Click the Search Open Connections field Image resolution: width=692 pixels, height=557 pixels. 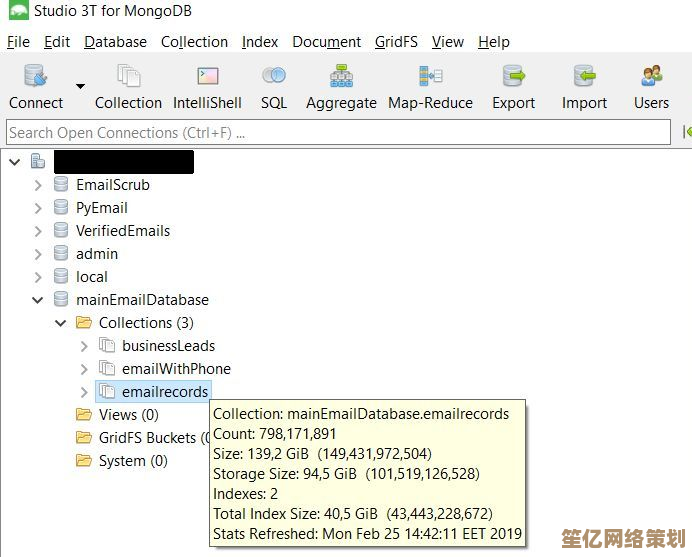tap(338, 132)
